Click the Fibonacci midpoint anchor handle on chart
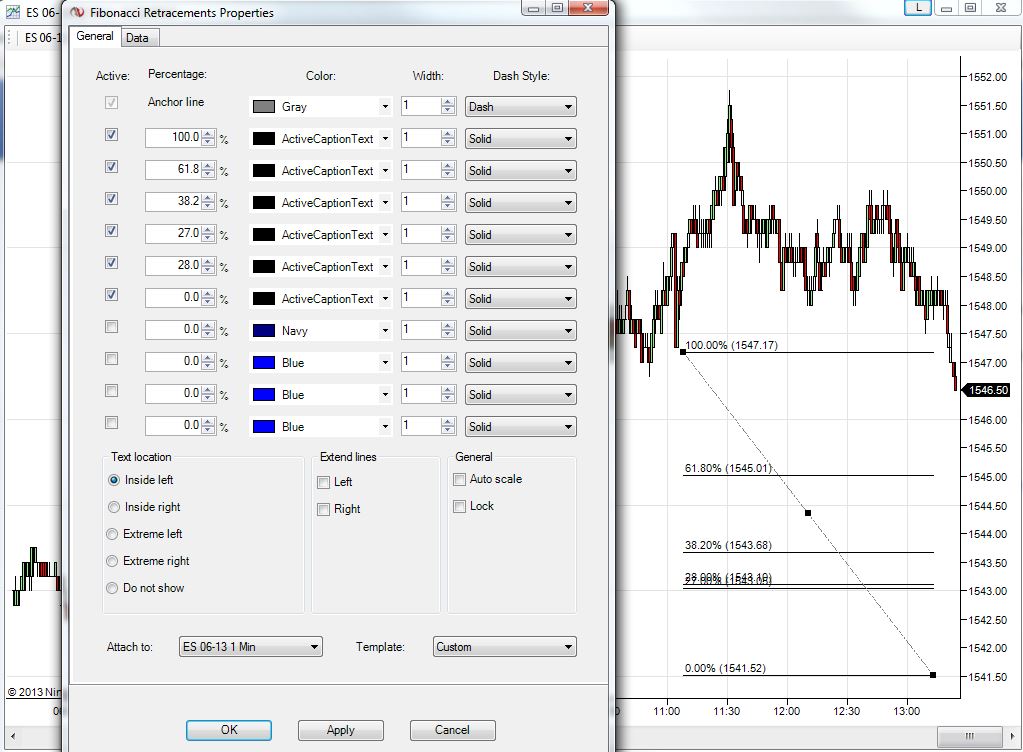The image size is (1023, 752). pos(808,513)
